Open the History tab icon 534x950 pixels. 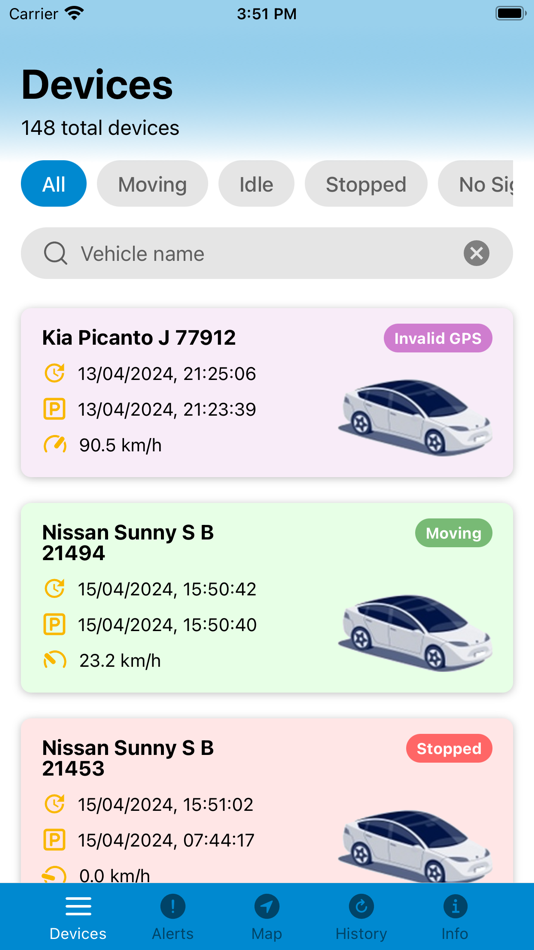[361, 907]
